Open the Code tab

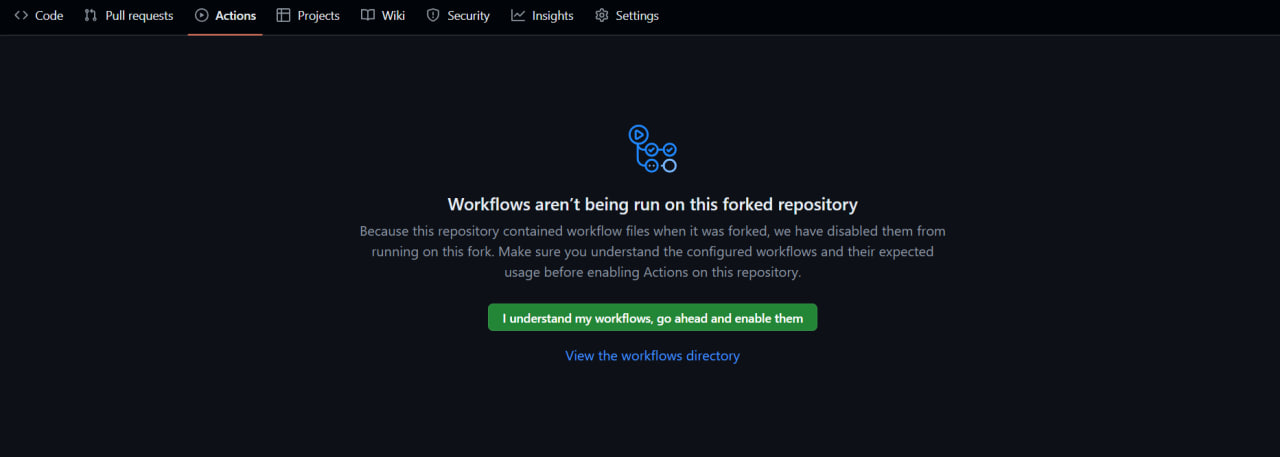pyautogui.click(x=38, y=16)
